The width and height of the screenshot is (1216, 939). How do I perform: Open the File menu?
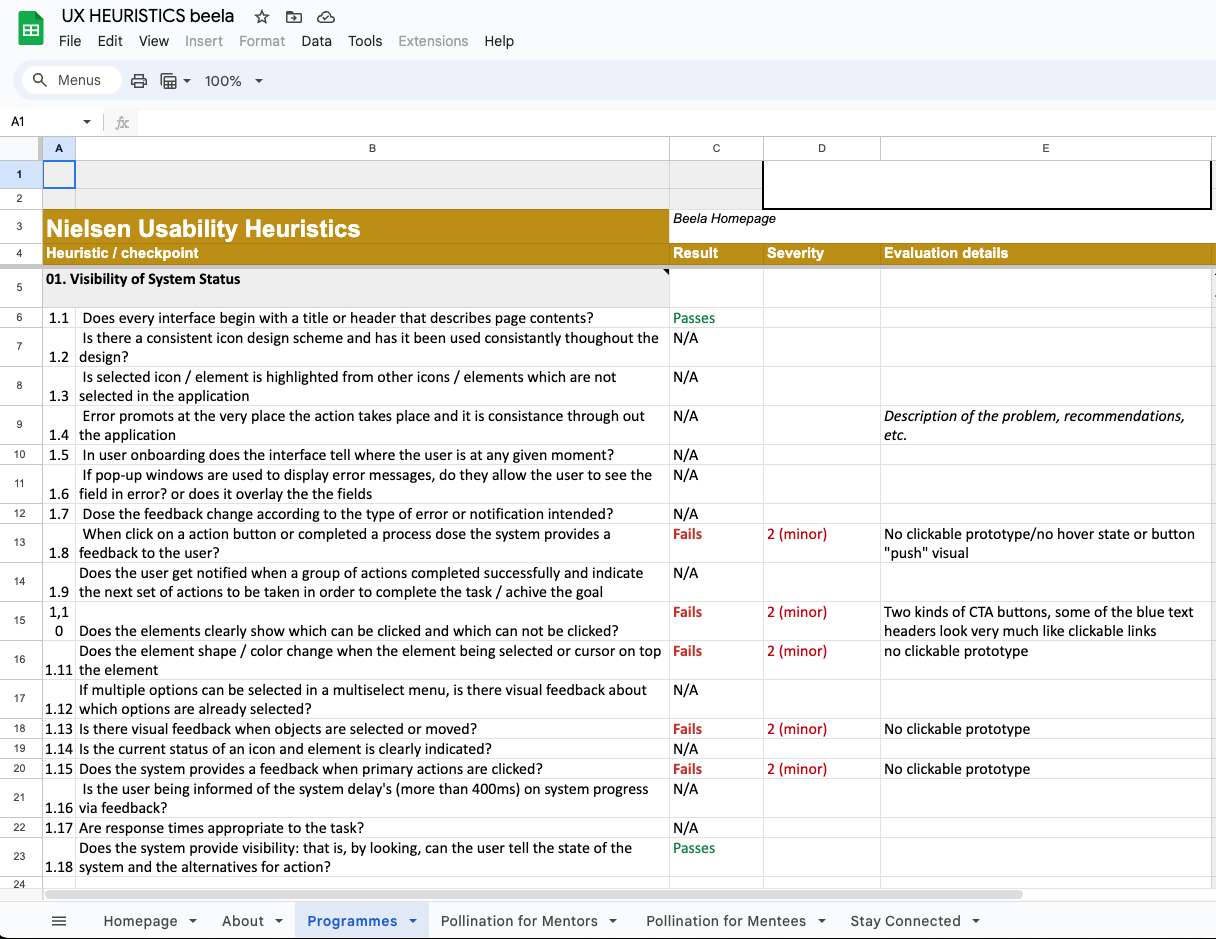[x=70, y=41]
